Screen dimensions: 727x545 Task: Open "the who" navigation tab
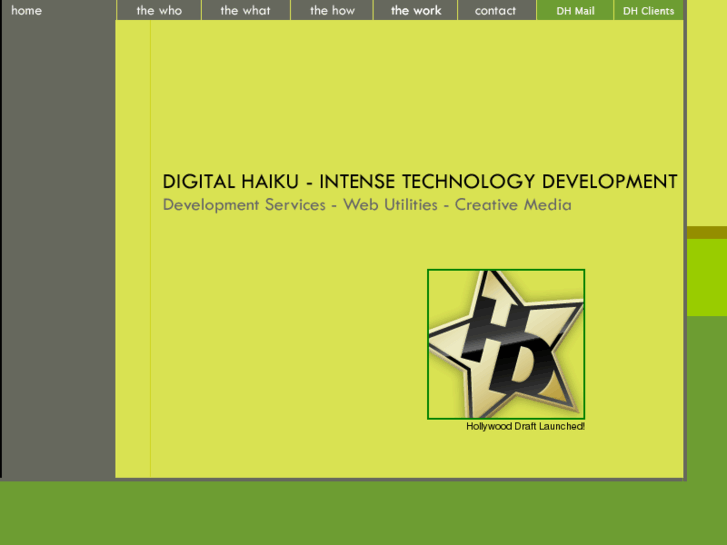coord(159,10)
